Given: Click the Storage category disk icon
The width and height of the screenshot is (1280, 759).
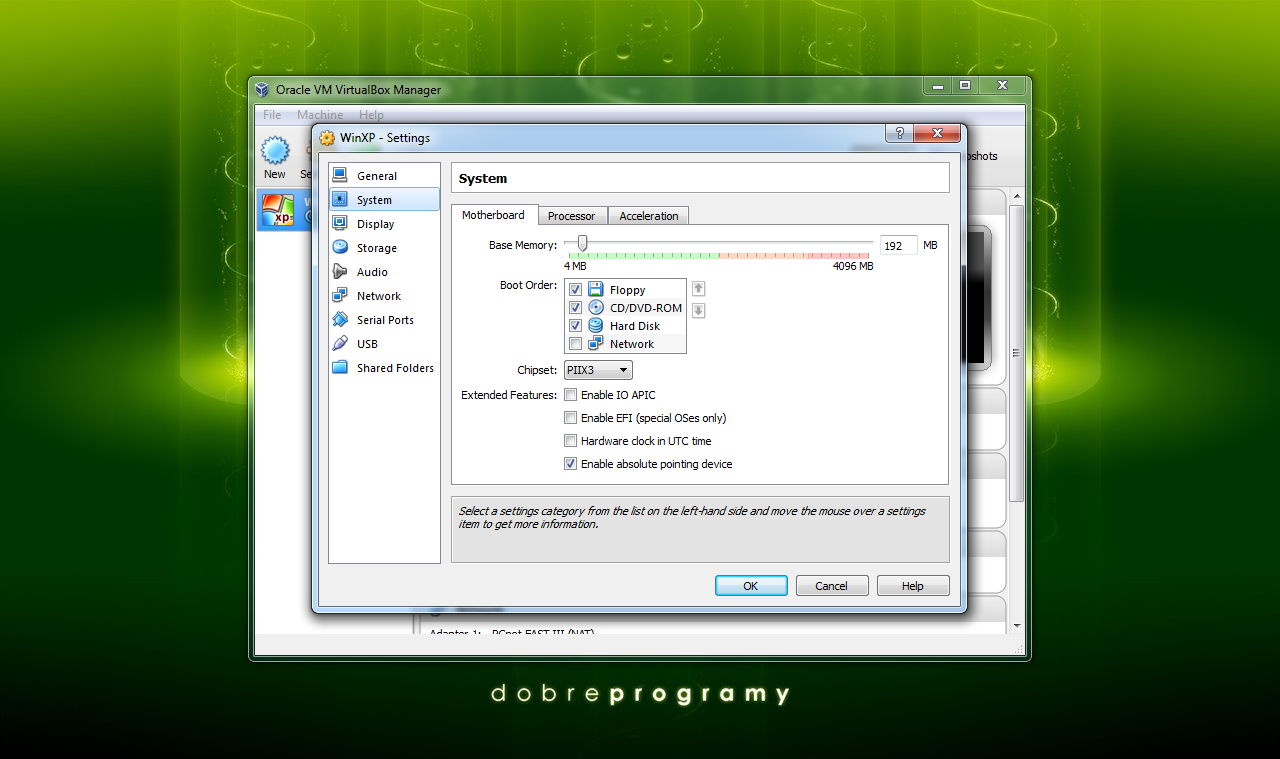Looking at the screenshot, I should tap(340, 247).
